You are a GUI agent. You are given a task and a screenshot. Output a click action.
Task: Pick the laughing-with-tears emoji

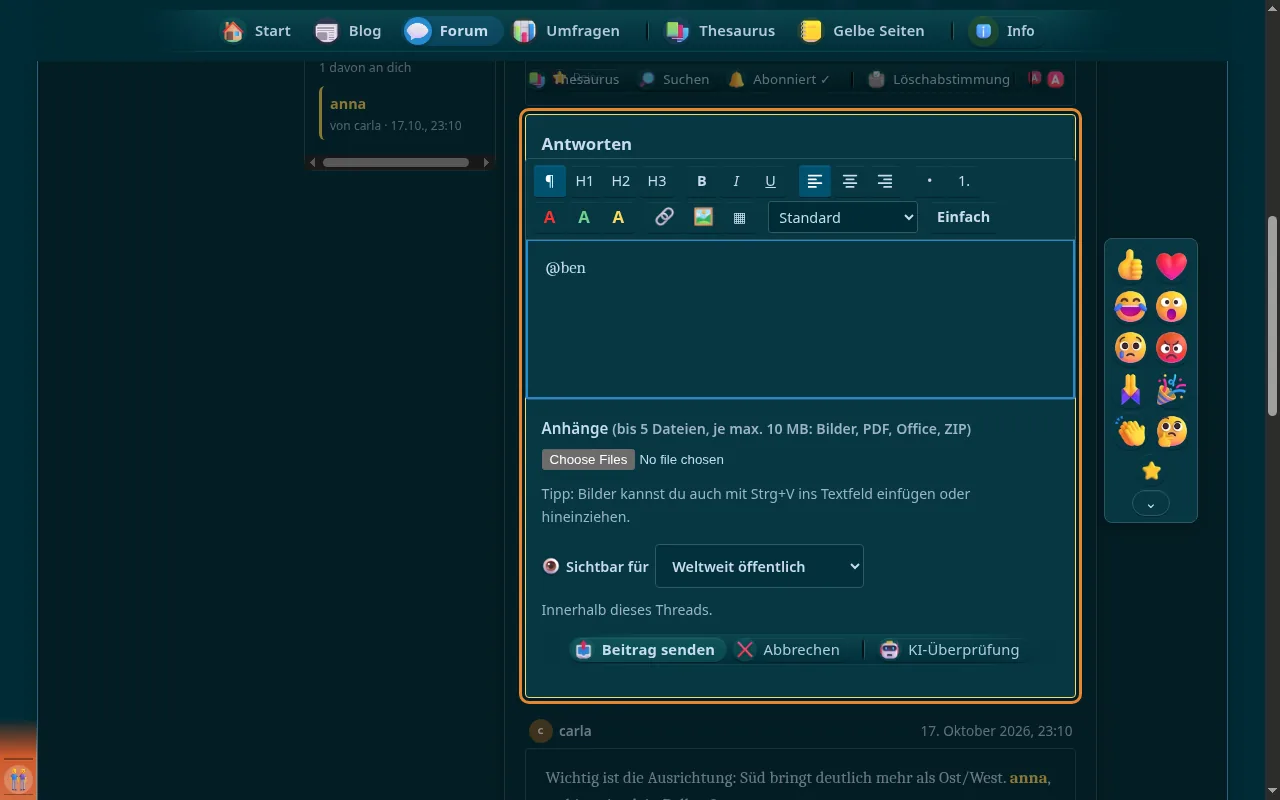point(1130,306)
